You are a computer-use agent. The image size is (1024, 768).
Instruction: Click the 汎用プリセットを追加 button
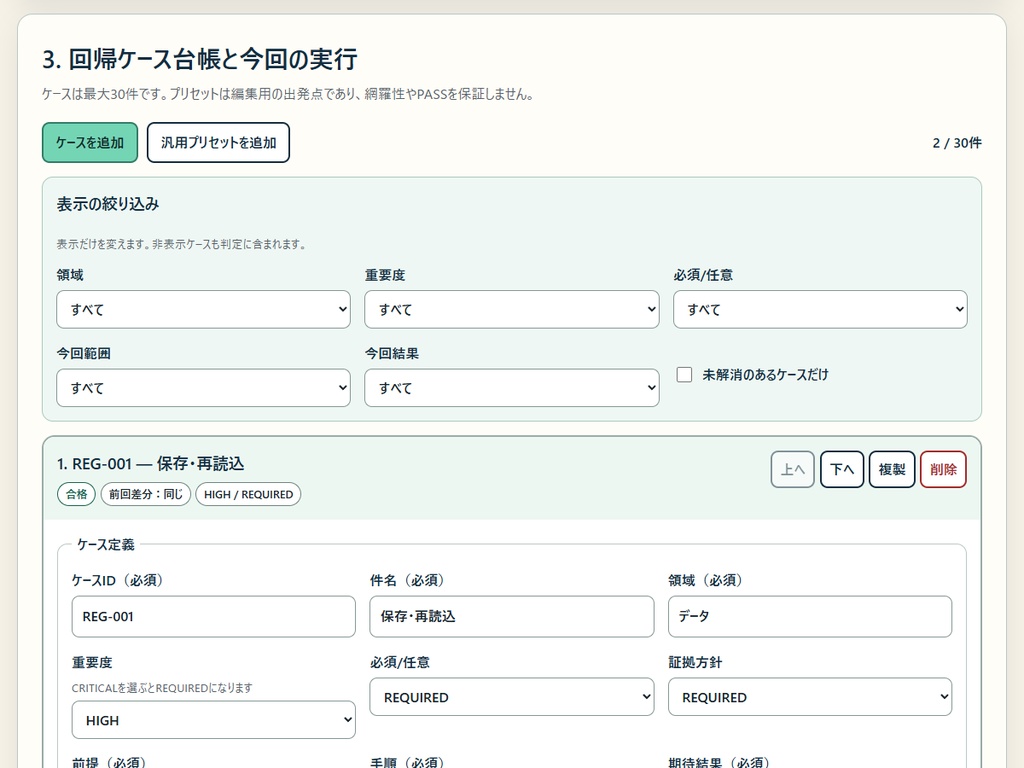click(x=218, y=142)
